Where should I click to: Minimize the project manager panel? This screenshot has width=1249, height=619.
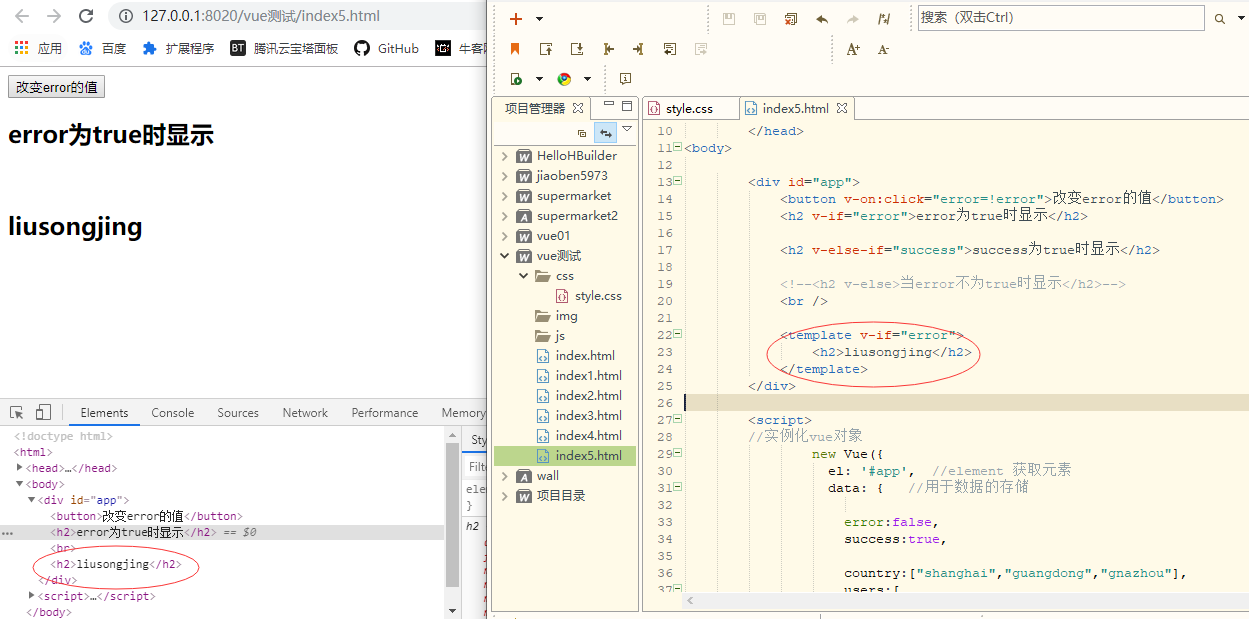pos(609,105)
